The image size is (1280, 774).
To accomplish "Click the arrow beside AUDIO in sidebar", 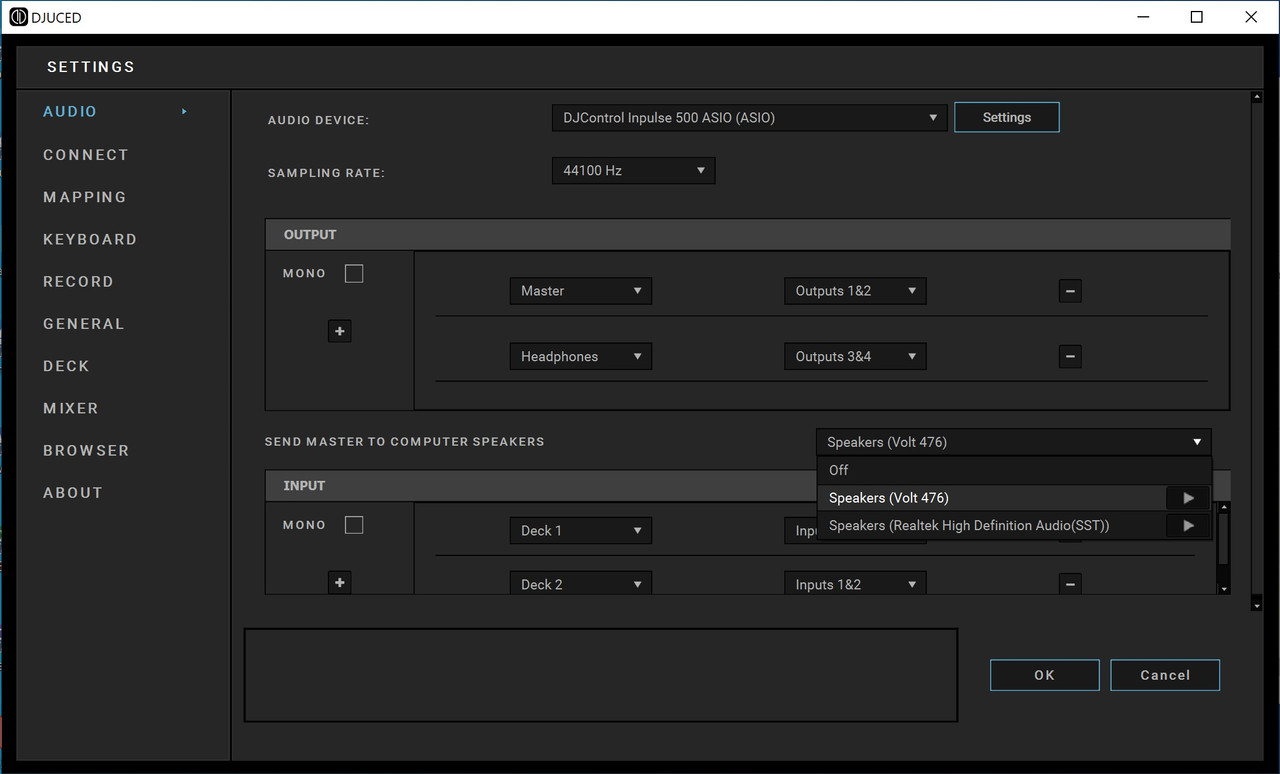I will point(184,112).
